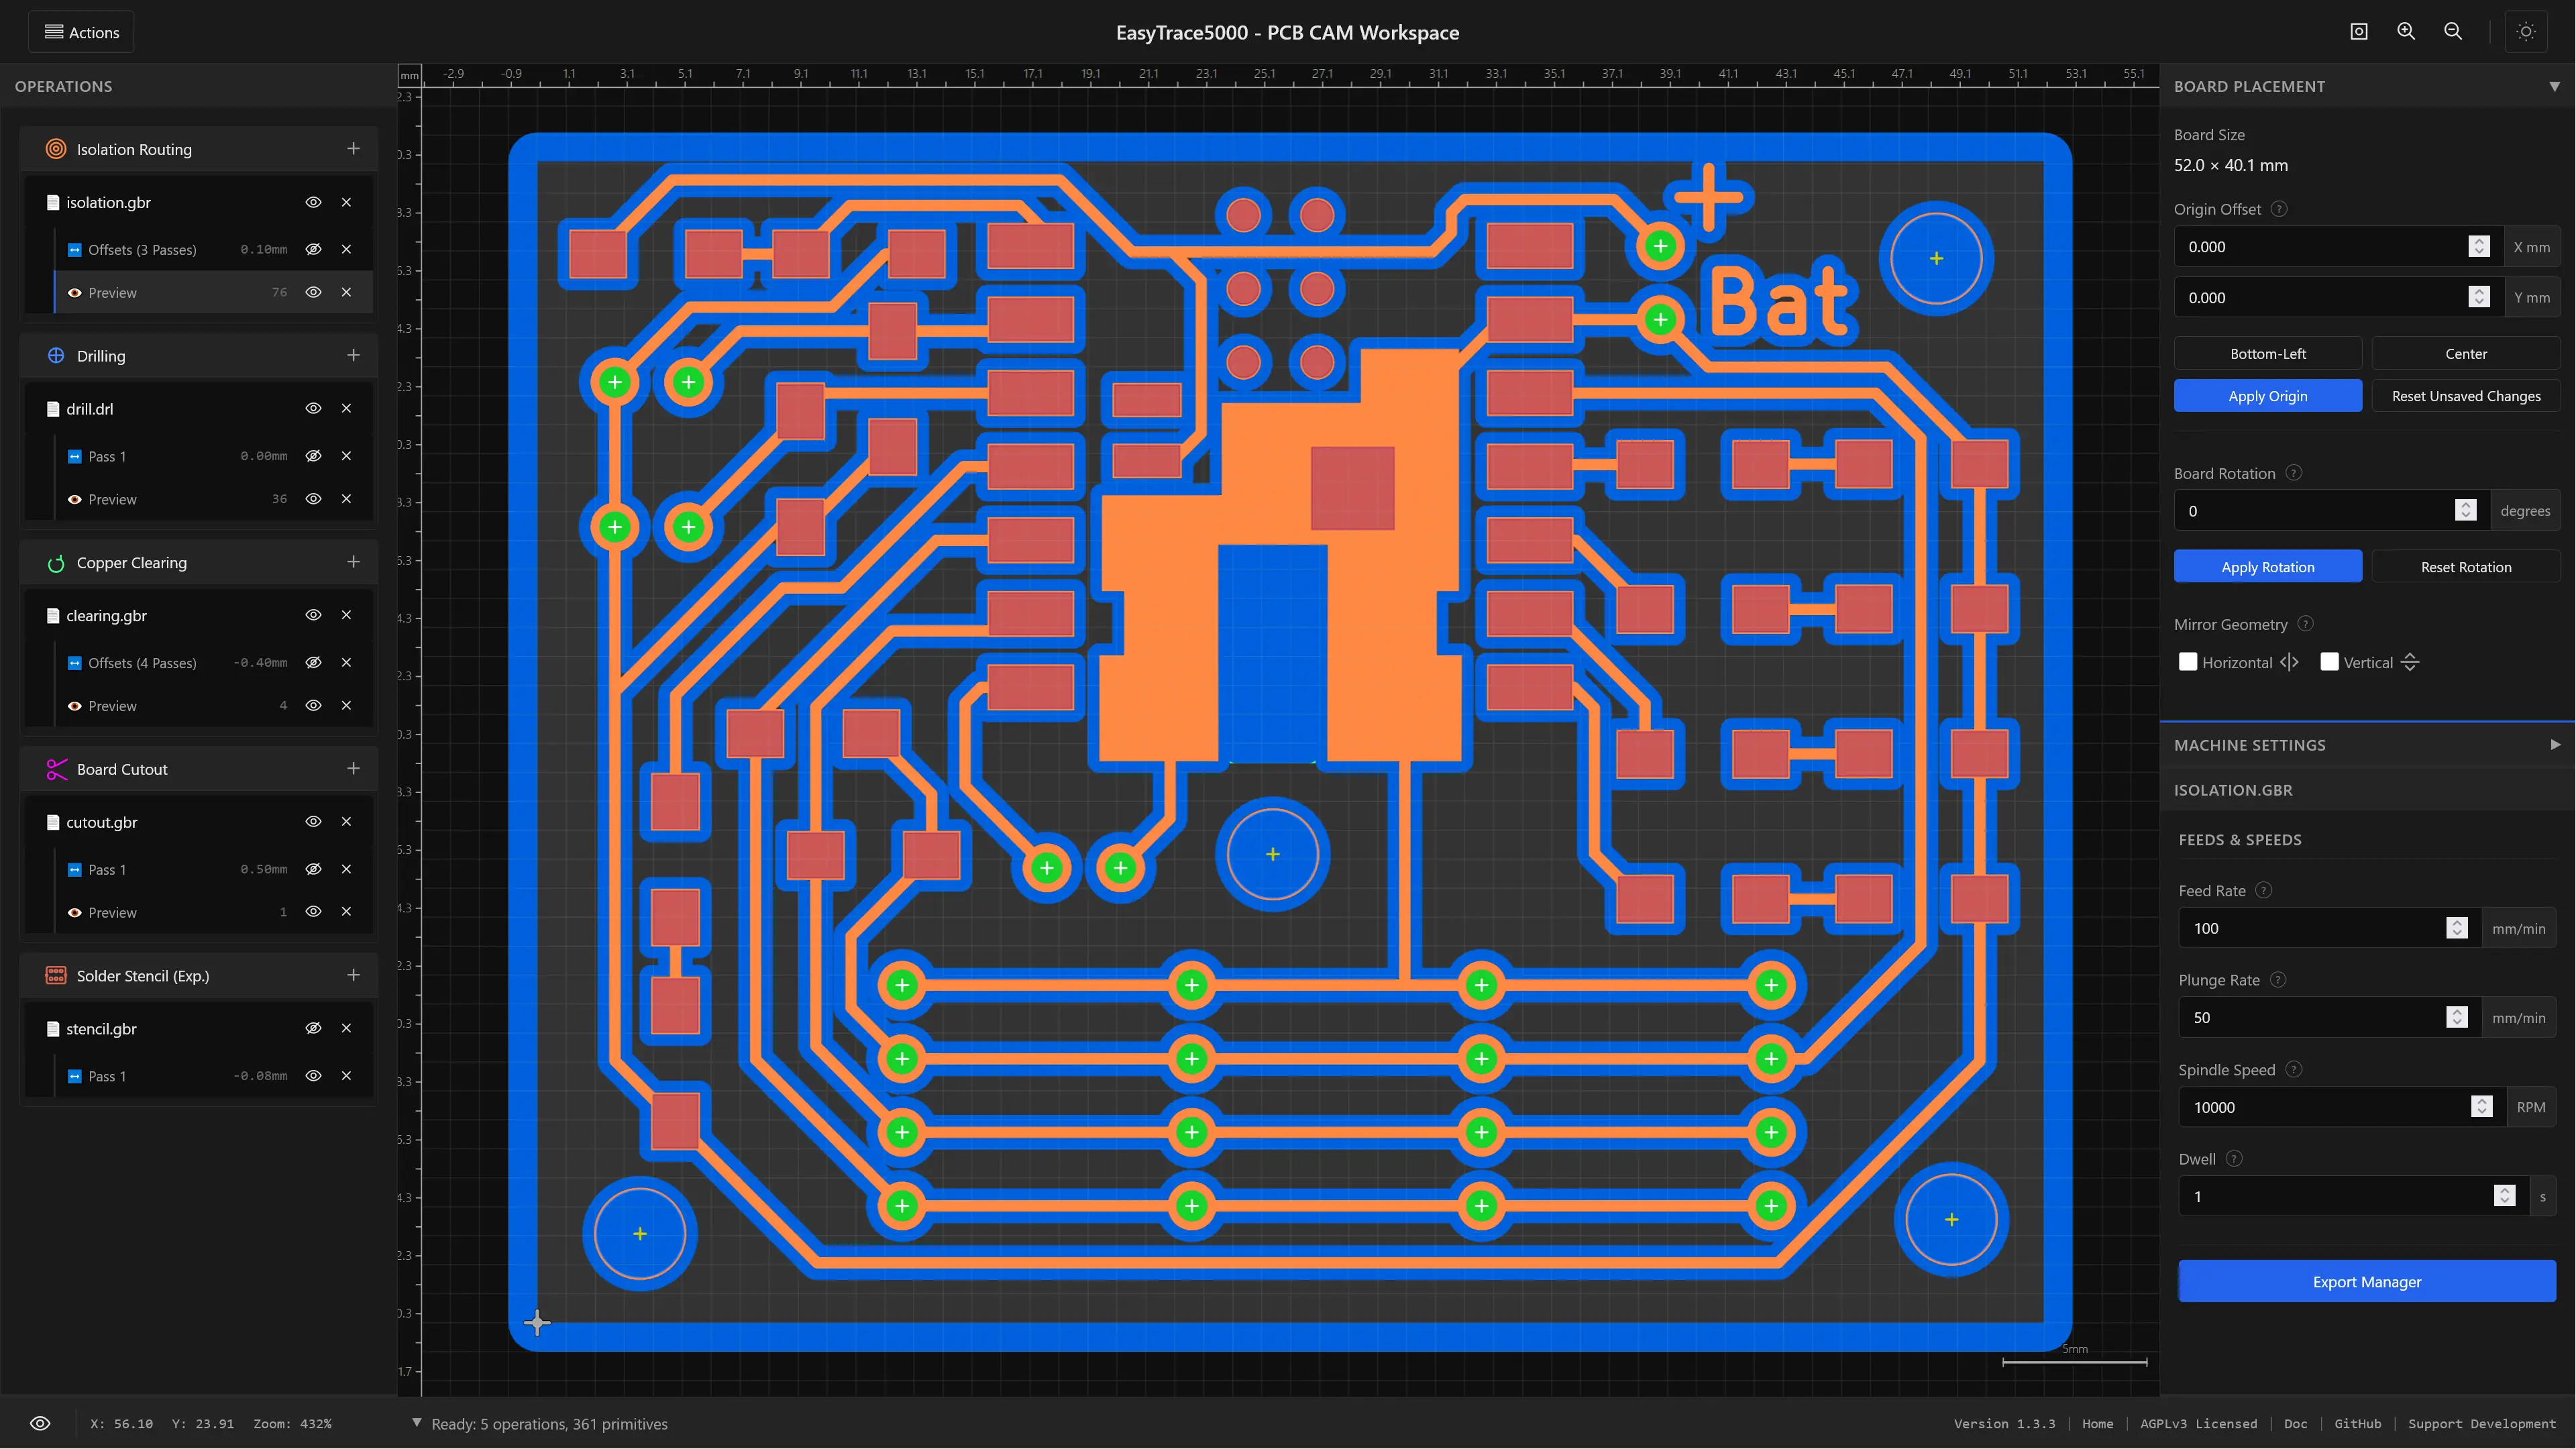Add an operation to Isolation Routing

[353, 149]
